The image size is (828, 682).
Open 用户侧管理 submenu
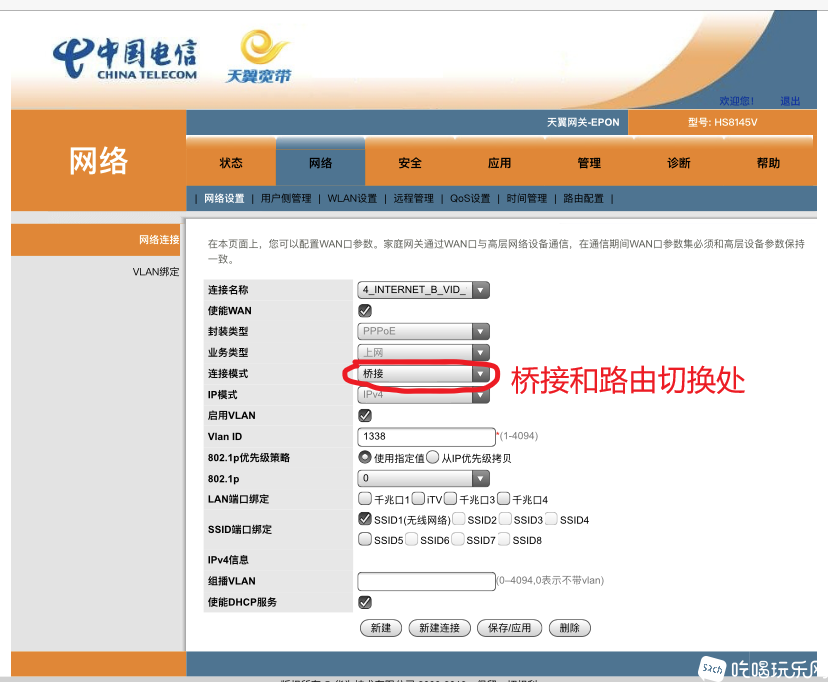click(286, 198)
